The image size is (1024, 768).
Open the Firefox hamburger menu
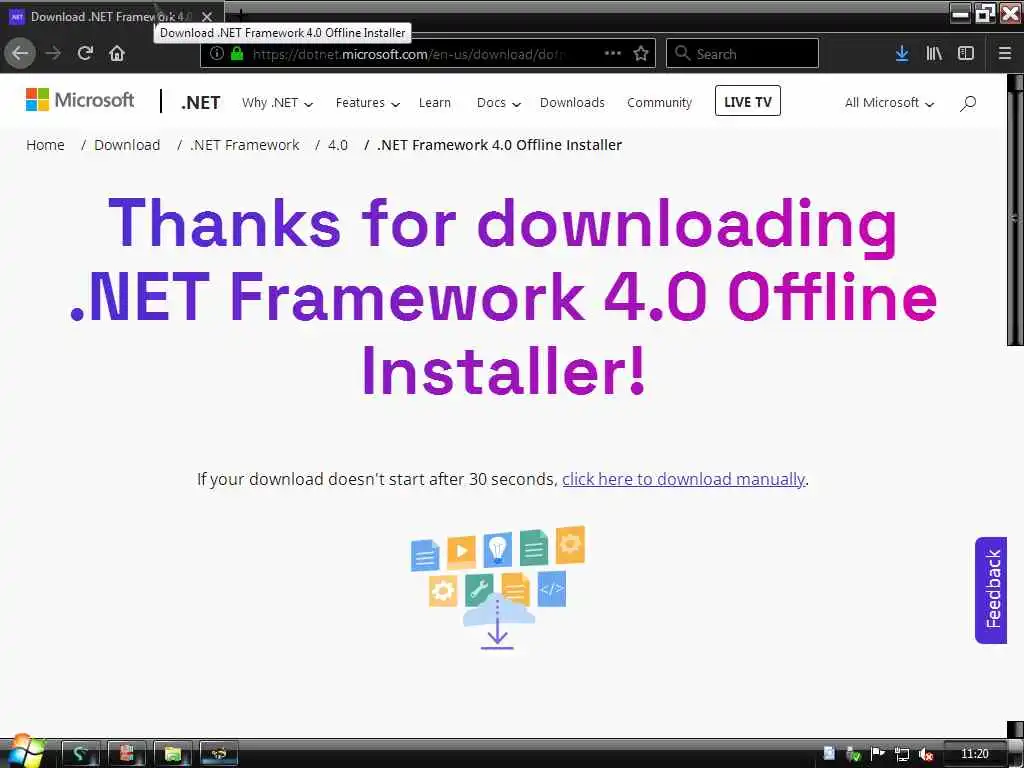click(1005, 53)
